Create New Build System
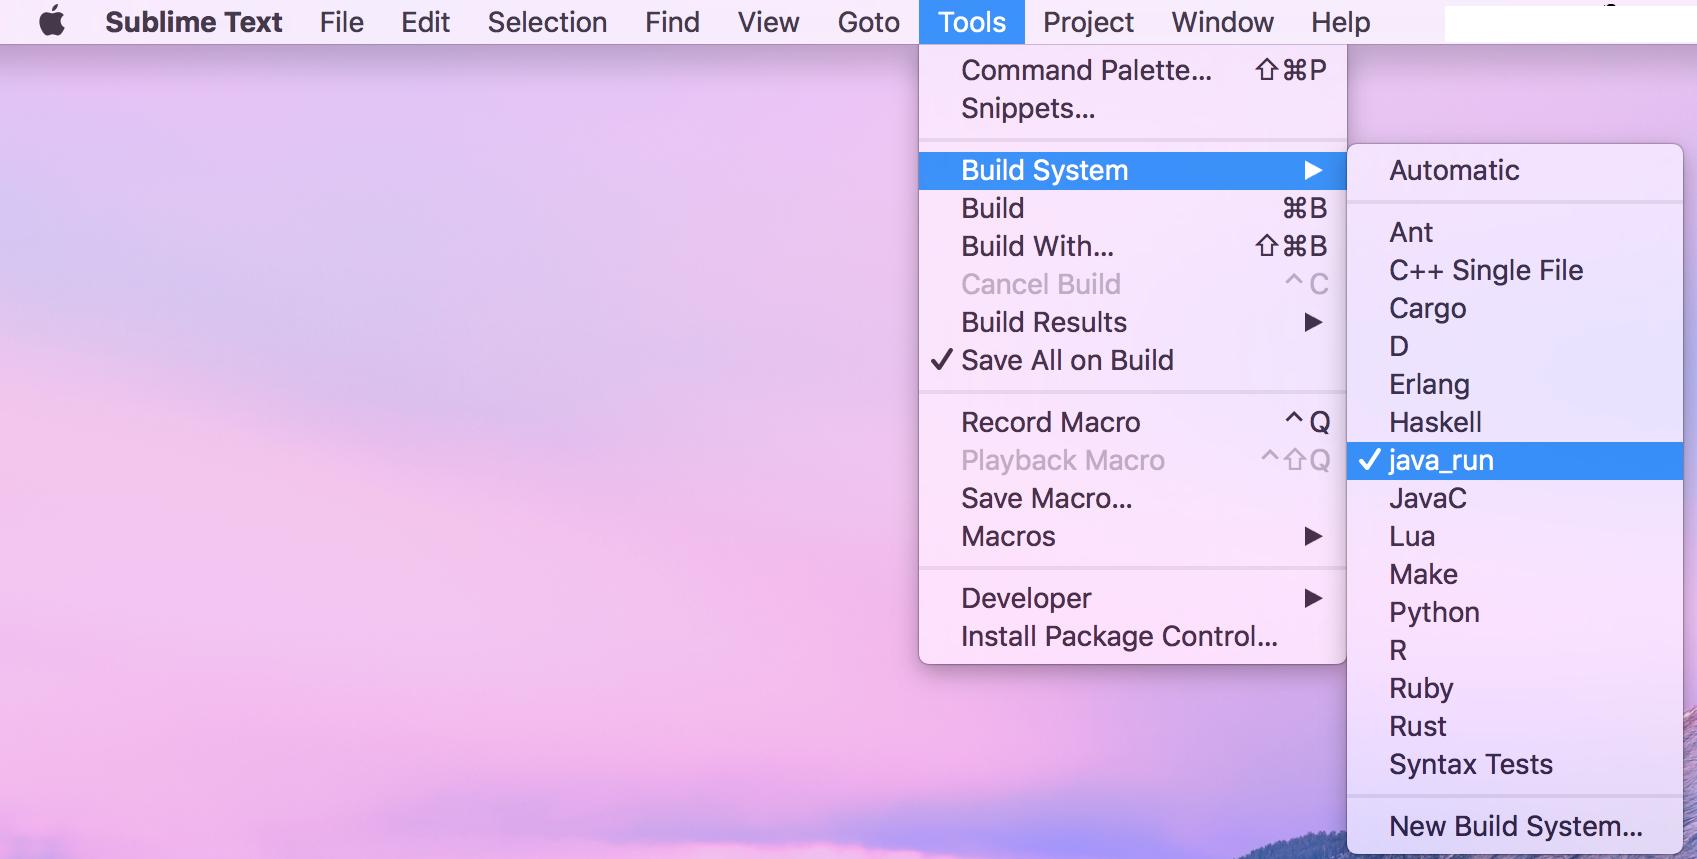1697x859 pixels. coord(1515,826)
